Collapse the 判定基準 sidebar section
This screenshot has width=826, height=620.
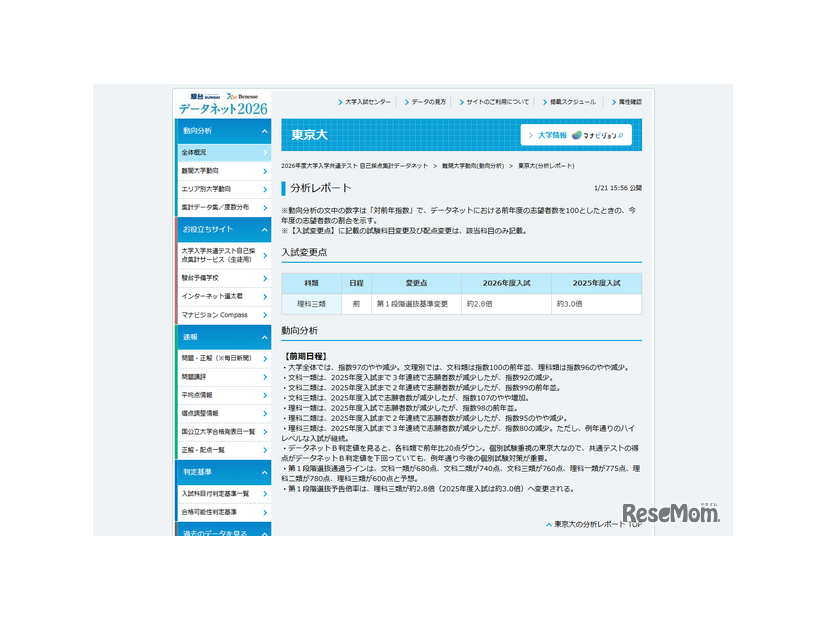(265, 471)
